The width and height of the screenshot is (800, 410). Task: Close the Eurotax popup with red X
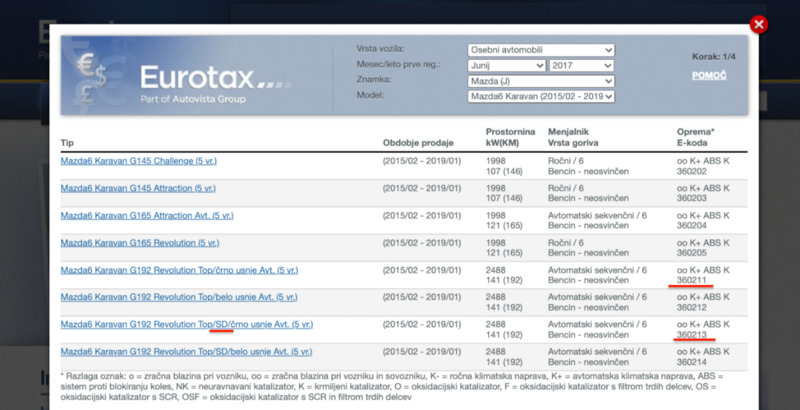click(759, 25)
